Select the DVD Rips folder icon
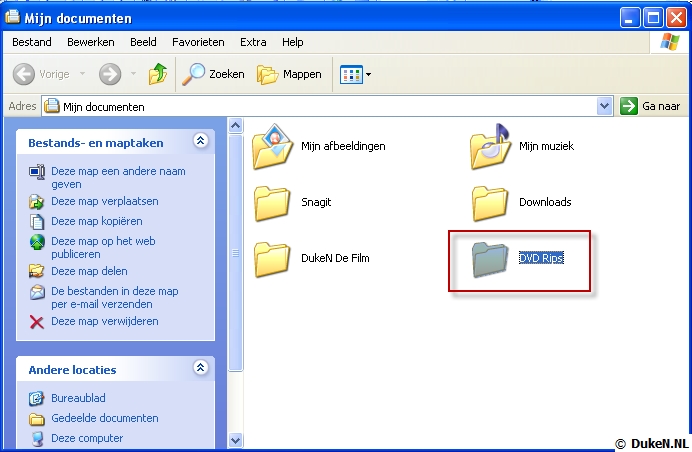Screen dimensions: 692x452 489,260
